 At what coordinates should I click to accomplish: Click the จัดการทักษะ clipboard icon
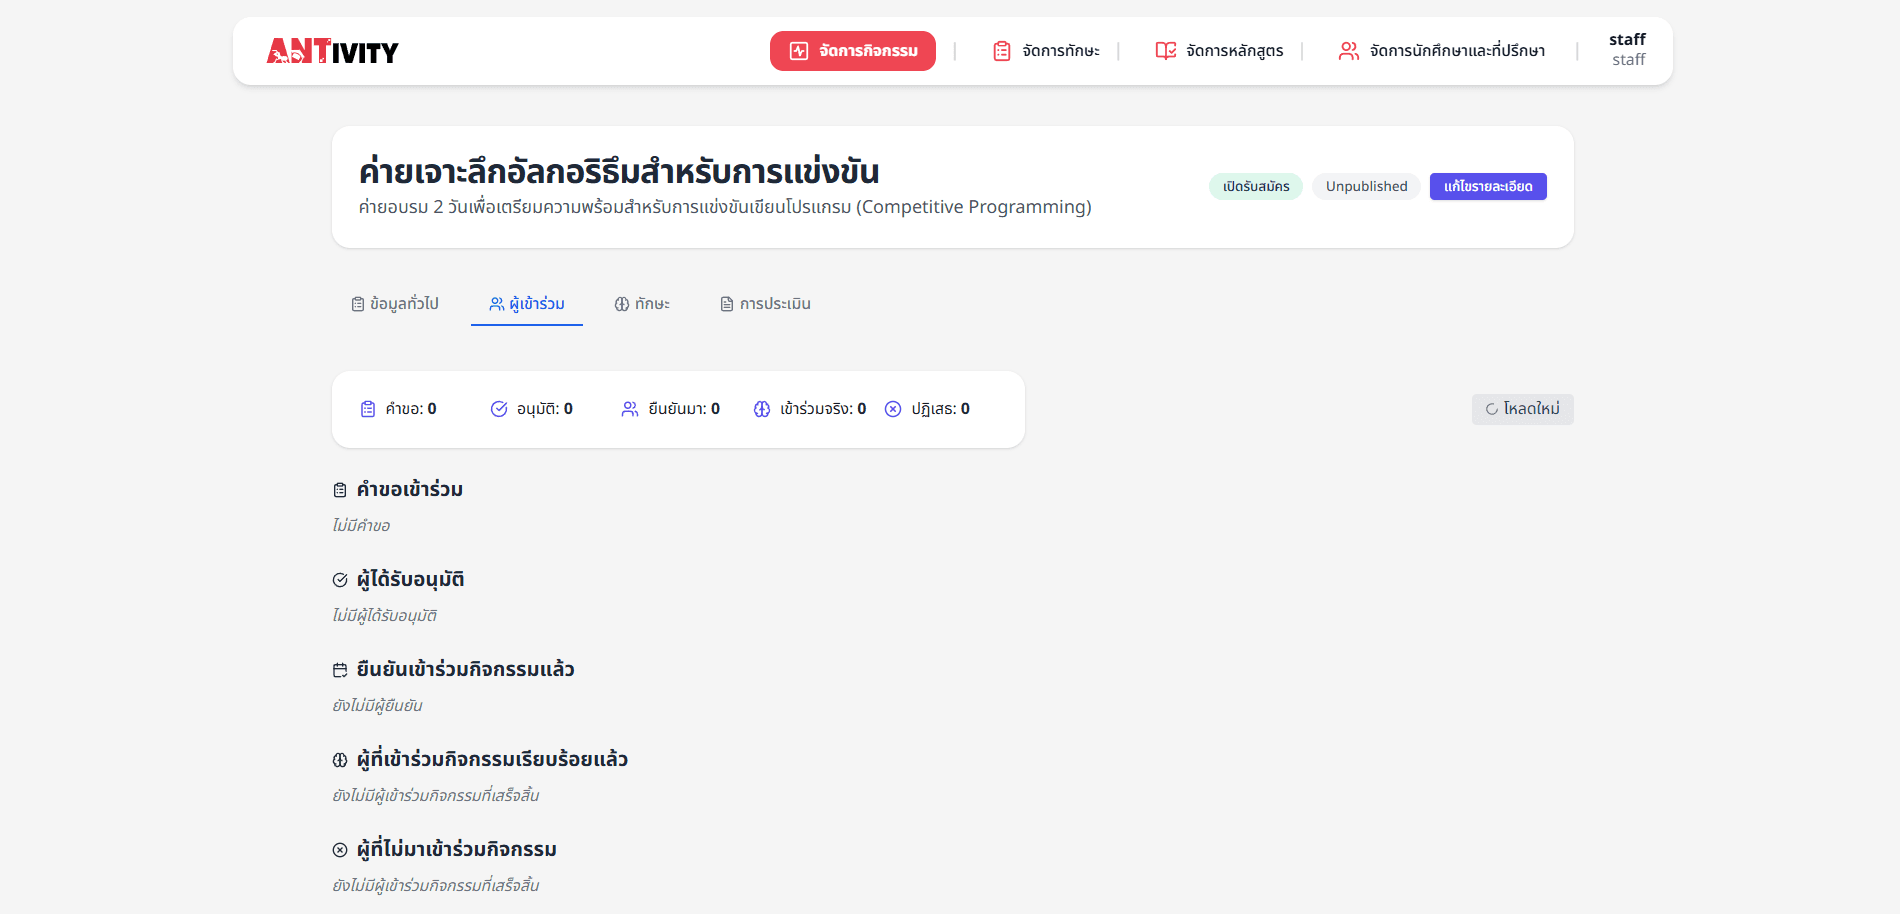click(x=1001, y=51)
